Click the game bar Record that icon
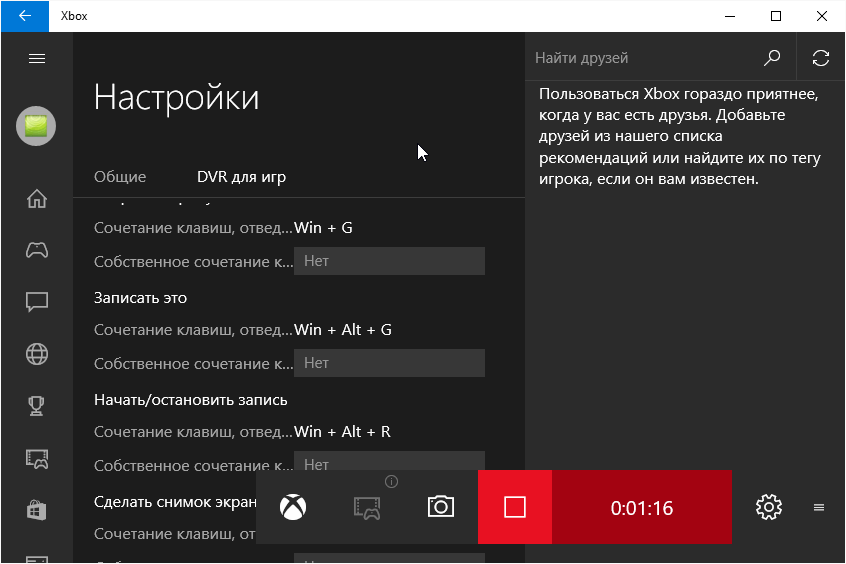Image resolution: width=846 pixels, height=564 pixels. click(x=367, y=508)
